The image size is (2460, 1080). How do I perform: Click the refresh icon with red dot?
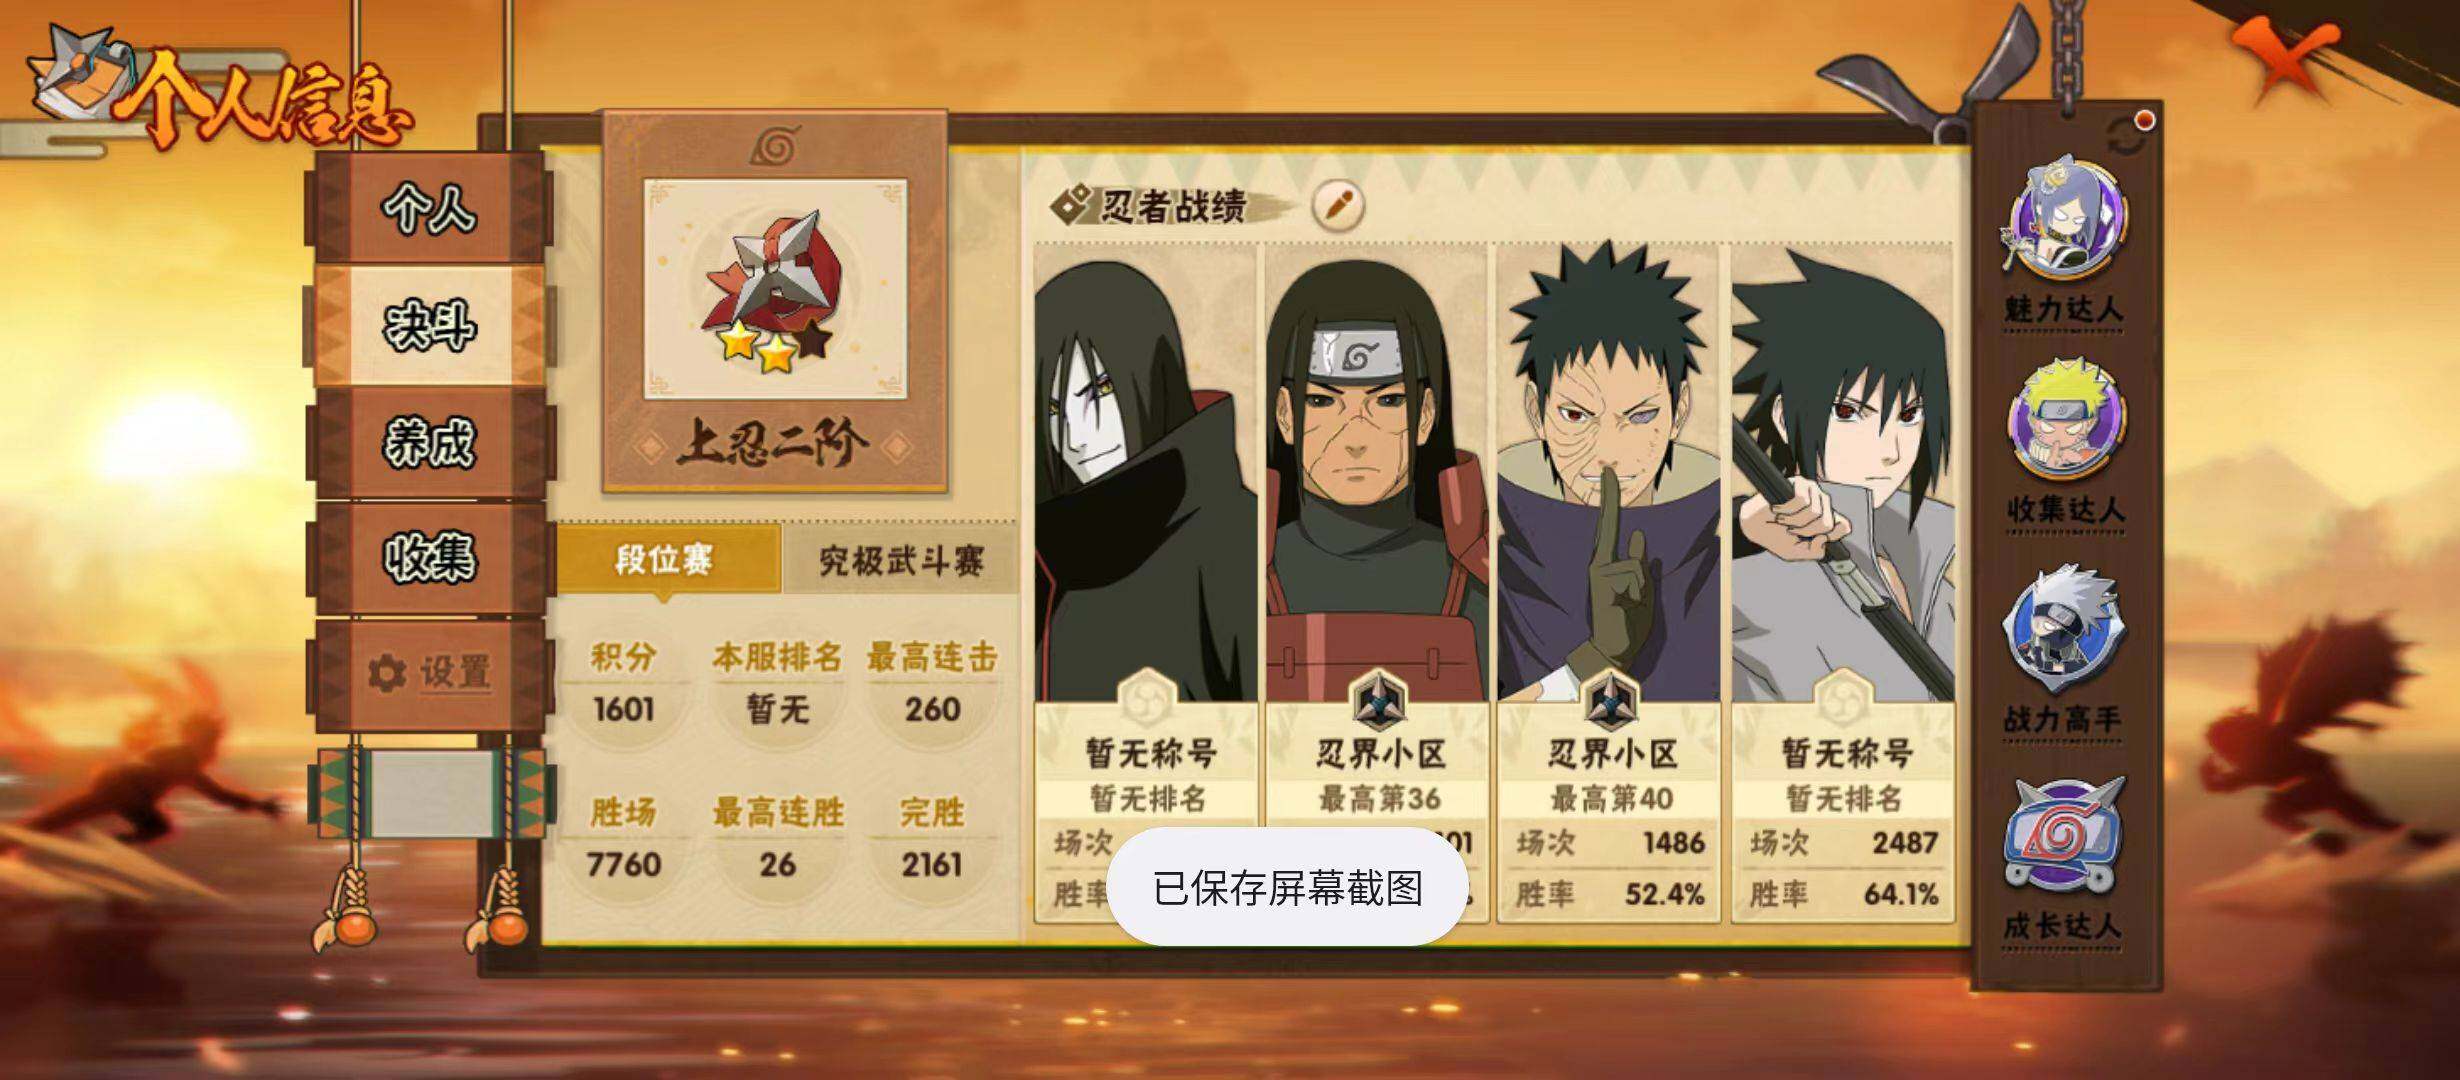2126,134
